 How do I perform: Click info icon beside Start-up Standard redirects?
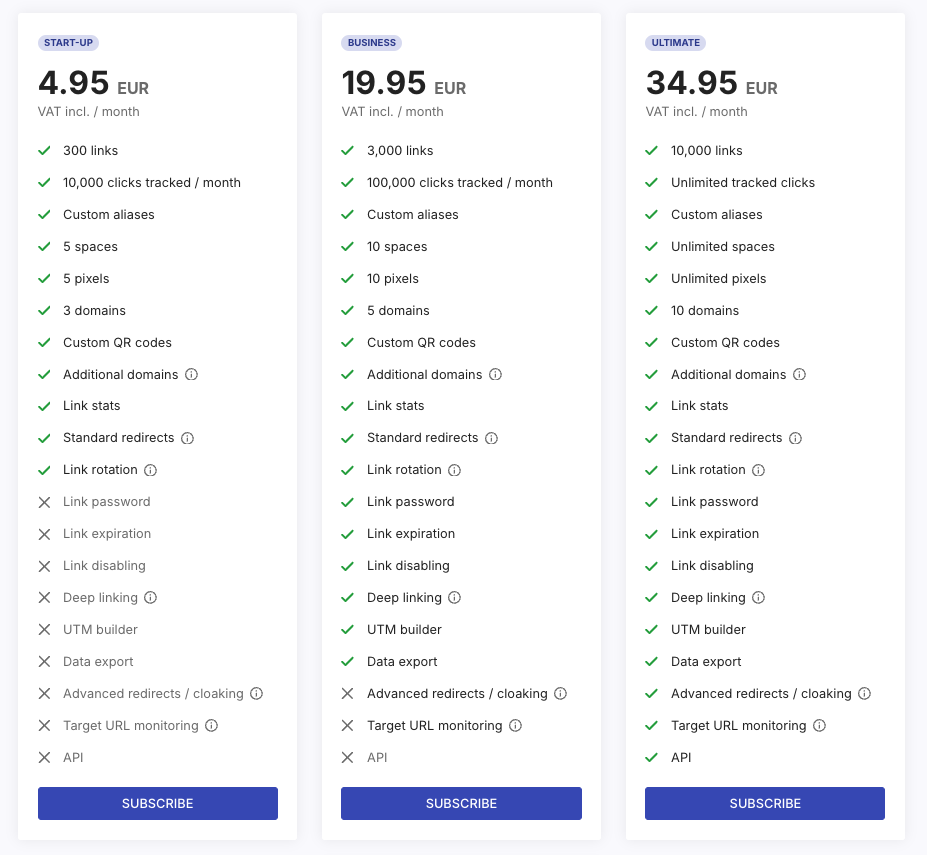click(x=188, y=438)
